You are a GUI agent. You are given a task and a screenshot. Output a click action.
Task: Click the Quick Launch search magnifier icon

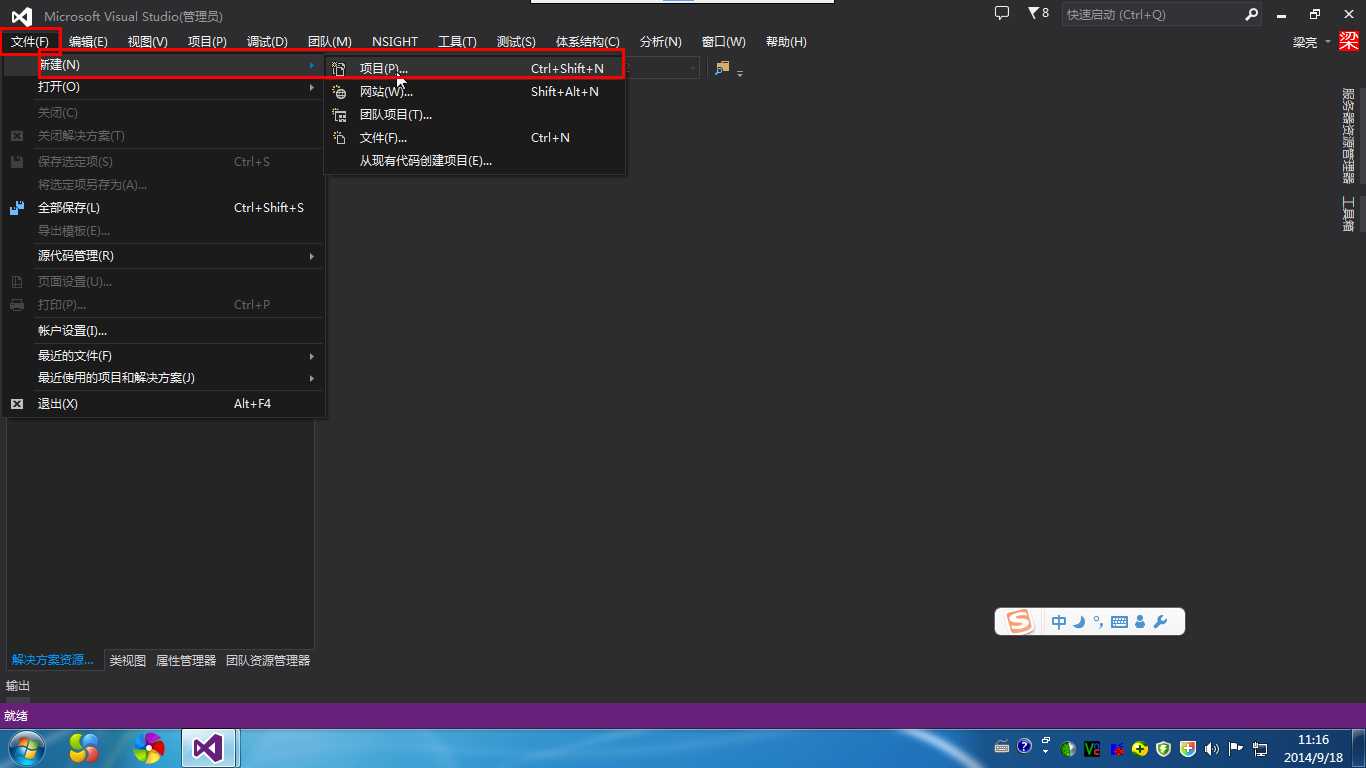(x=1251, y=14)
